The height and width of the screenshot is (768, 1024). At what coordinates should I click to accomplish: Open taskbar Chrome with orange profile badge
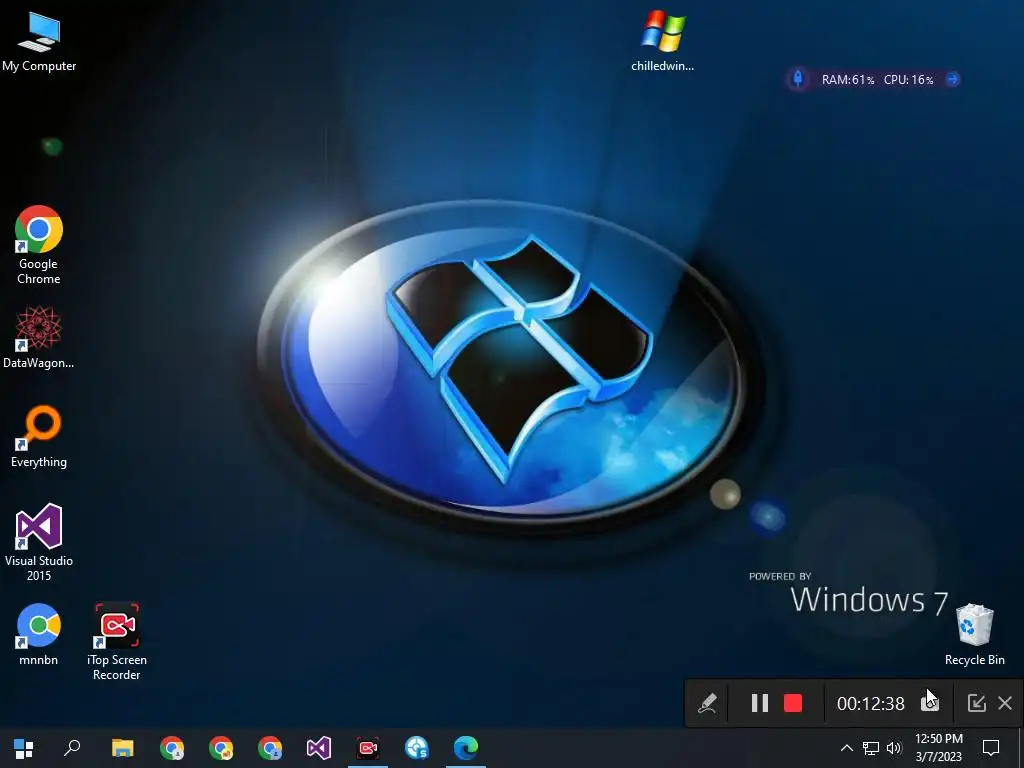click(221, 748)
